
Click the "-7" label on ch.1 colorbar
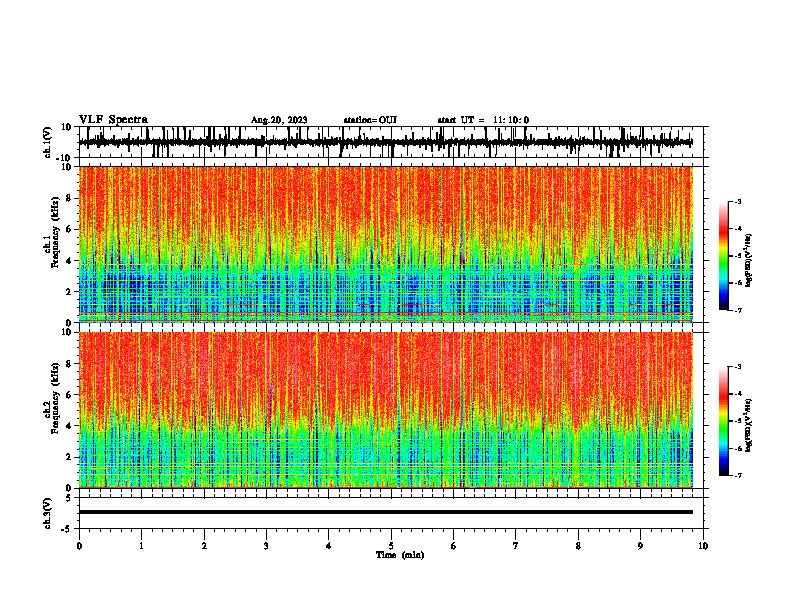pyautogui.click(x=737, y=310)
